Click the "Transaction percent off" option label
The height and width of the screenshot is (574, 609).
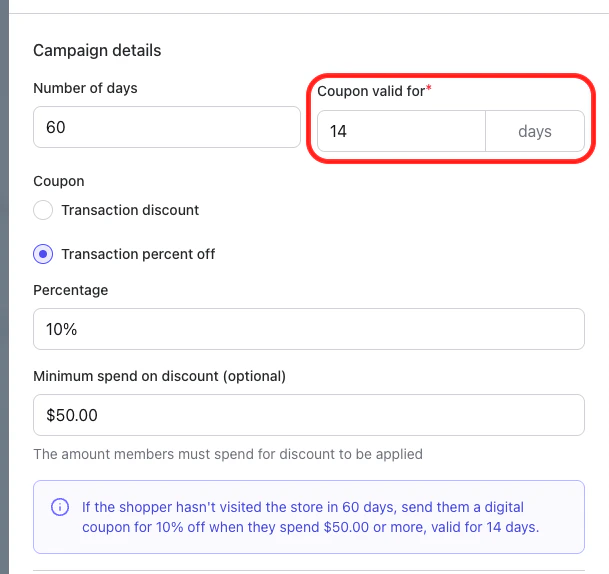(138, 254)
